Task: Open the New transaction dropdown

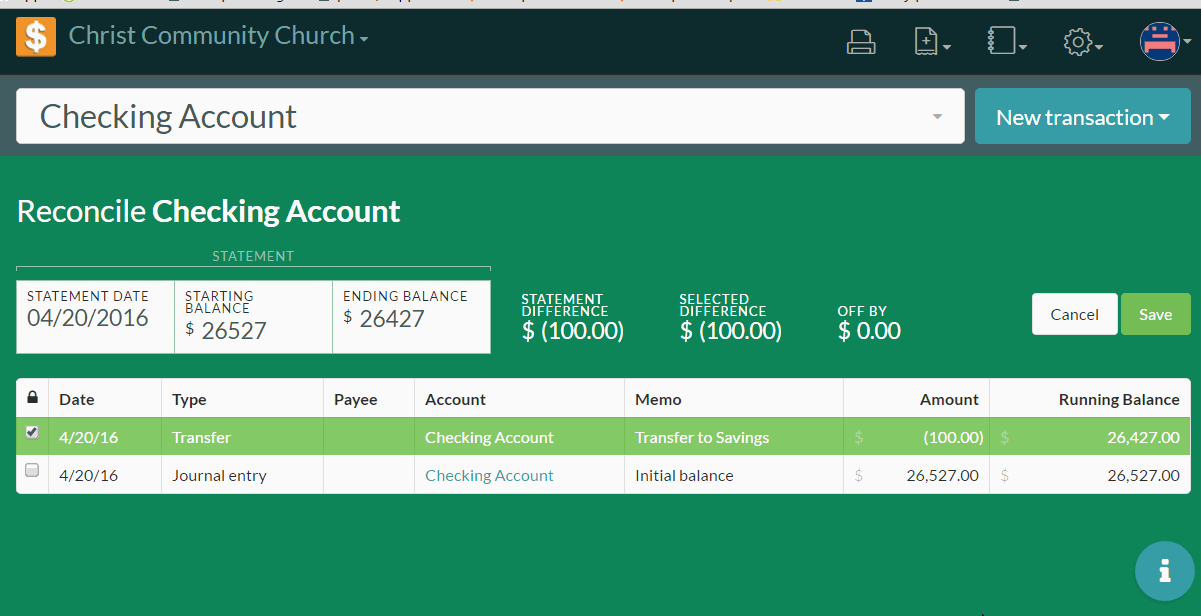Action: pyautogui.click(x=1082, y=116)
